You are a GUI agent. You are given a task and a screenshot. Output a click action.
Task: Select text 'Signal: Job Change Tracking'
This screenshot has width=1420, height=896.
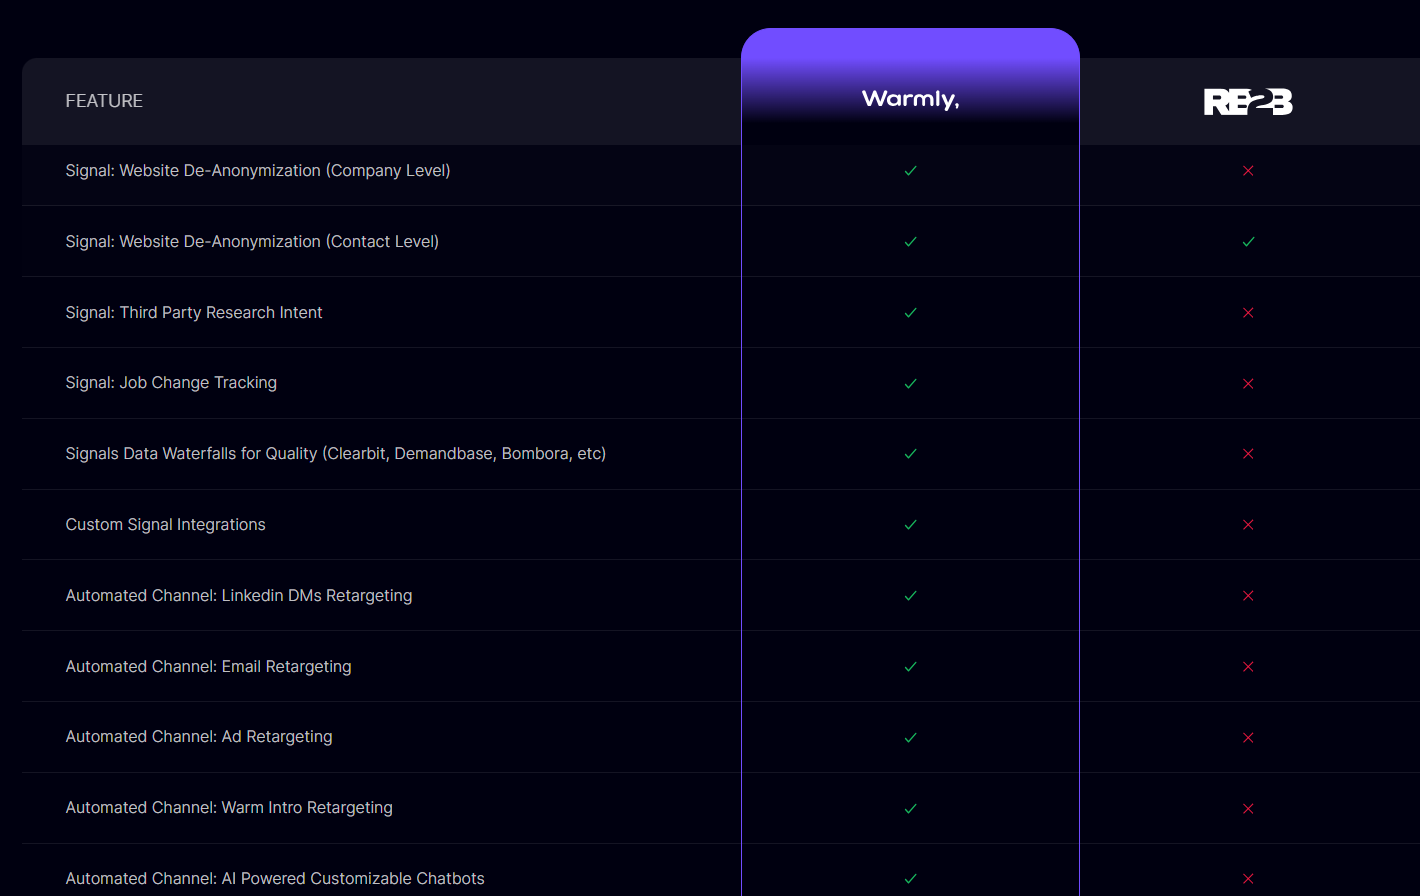(x=171, y=383)
